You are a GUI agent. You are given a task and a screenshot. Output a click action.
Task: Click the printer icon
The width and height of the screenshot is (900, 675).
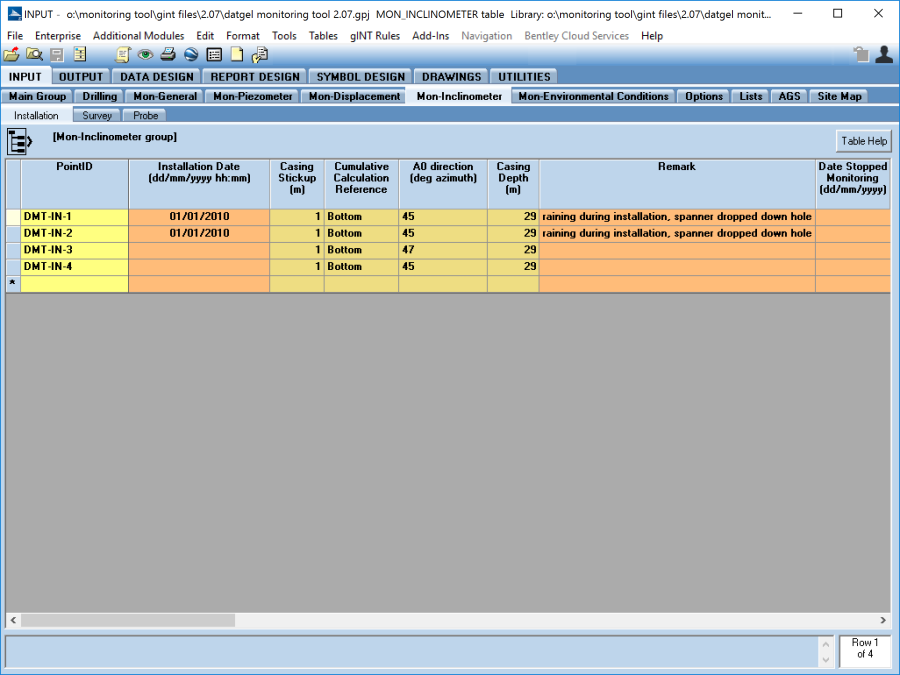coord(168,55)
